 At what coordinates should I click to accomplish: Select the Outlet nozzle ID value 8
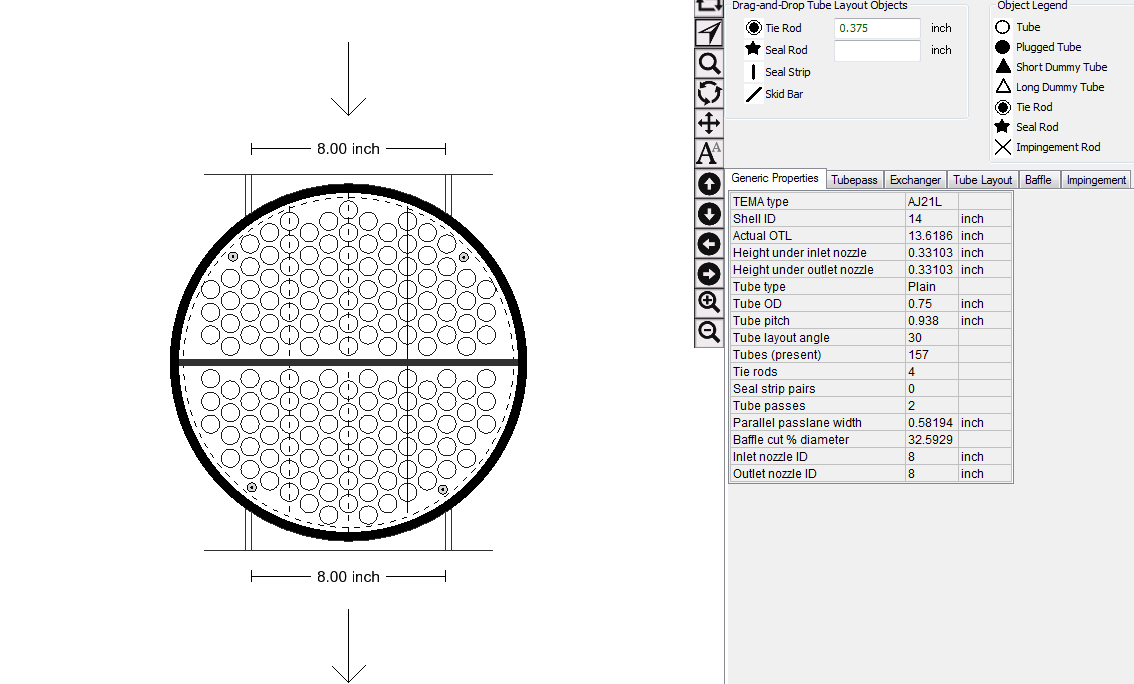pos(932,474)
